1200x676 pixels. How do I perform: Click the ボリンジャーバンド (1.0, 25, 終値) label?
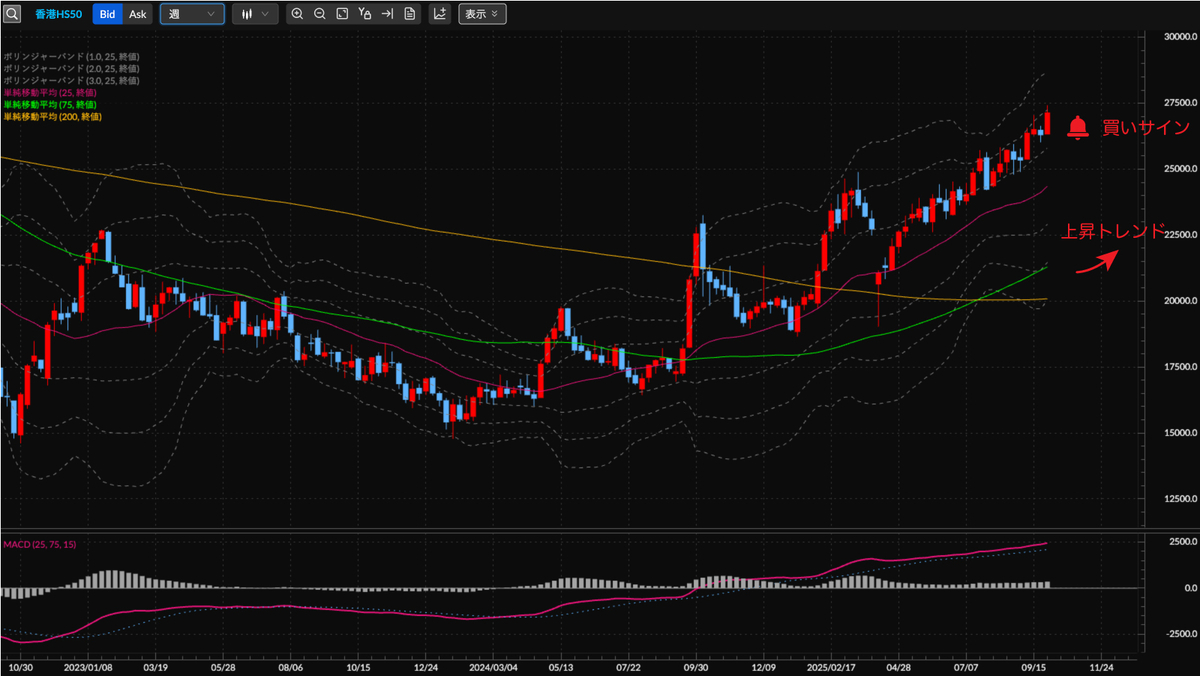point(71,56)
